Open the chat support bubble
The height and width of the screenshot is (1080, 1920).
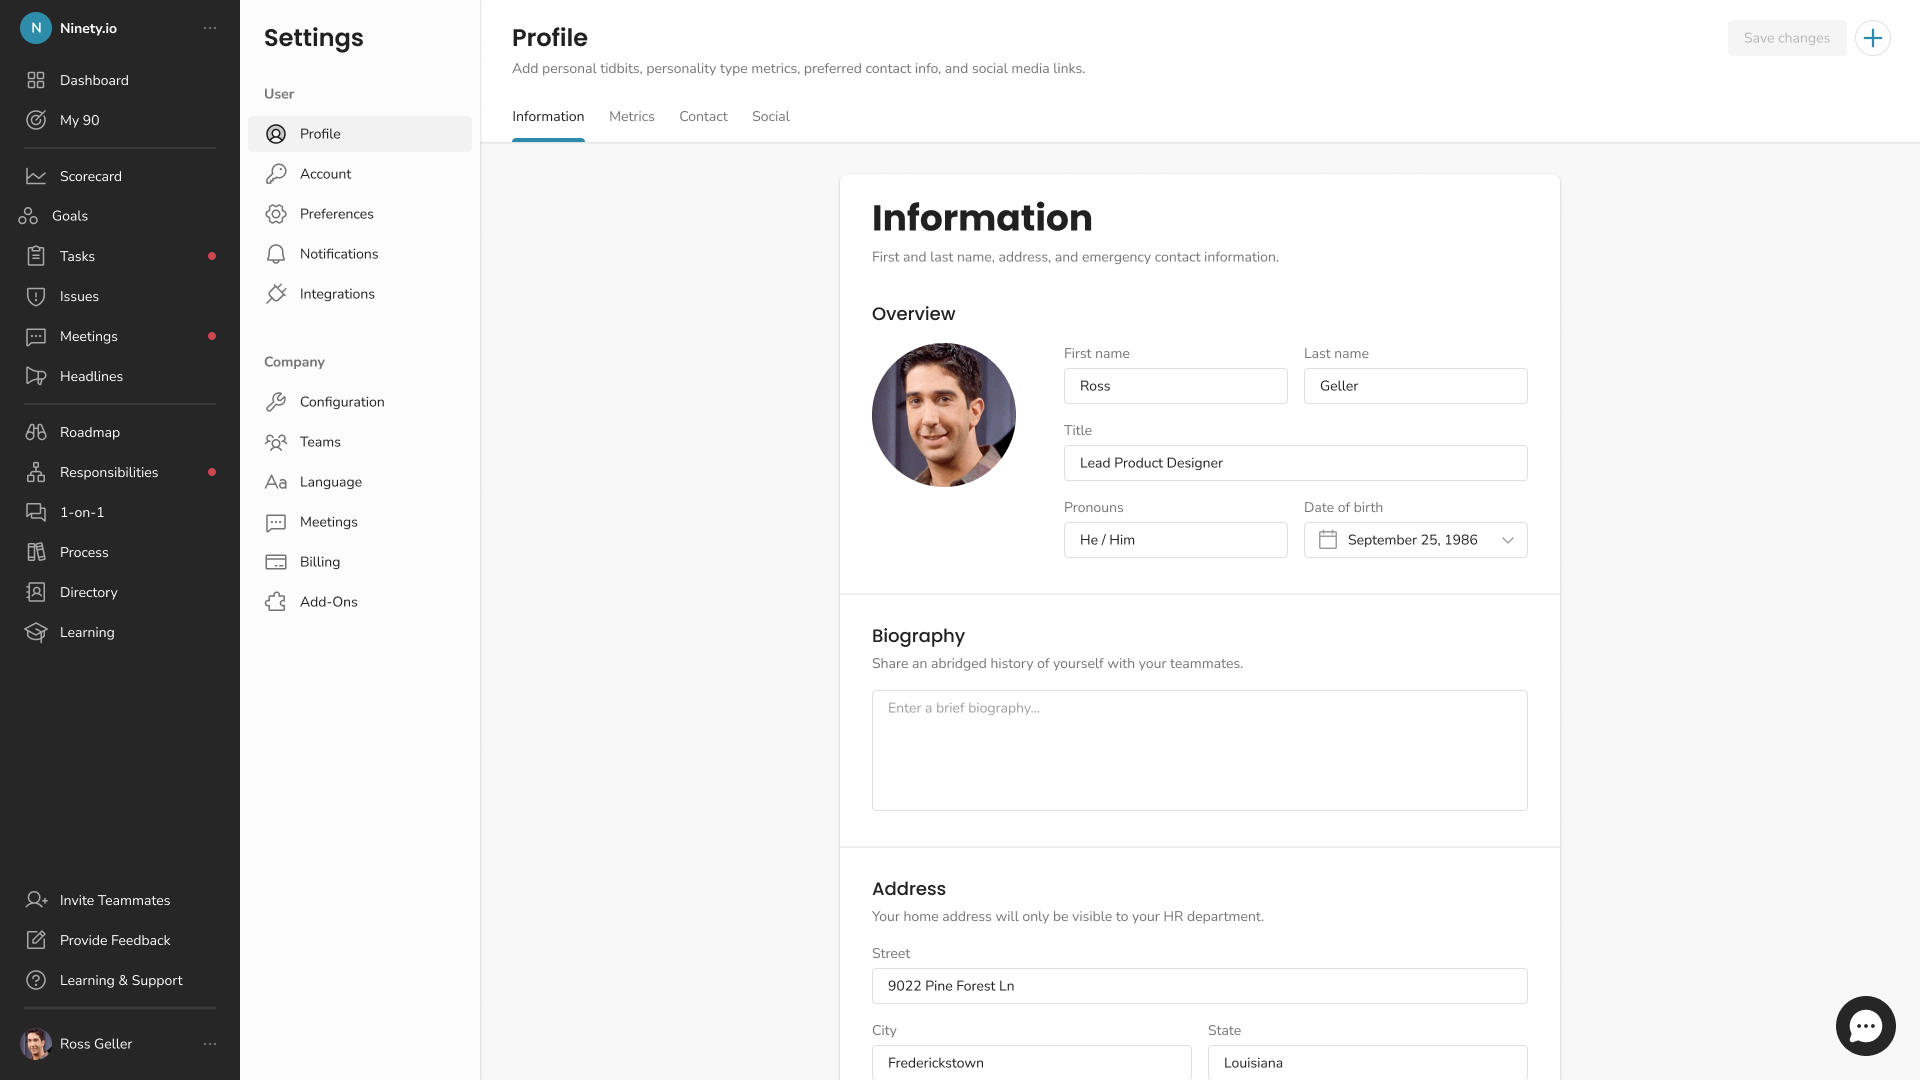pyautogui.click(x=1865, y=1026)
